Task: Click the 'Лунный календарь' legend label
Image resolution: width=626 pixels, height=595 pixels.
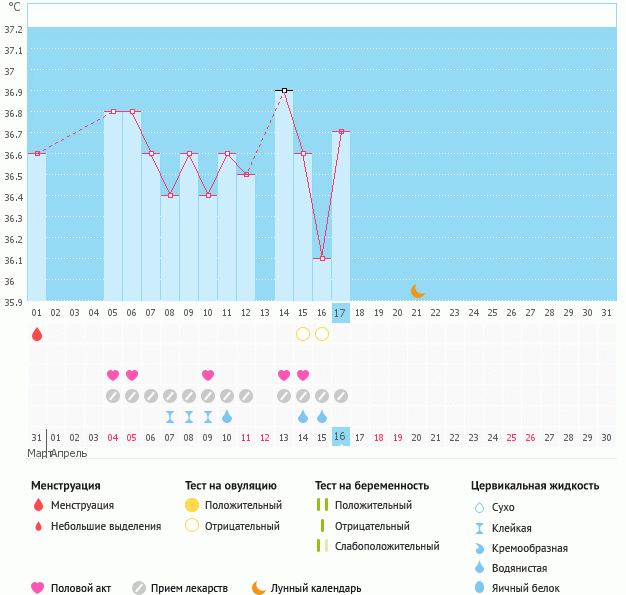Action: (317, 588)
